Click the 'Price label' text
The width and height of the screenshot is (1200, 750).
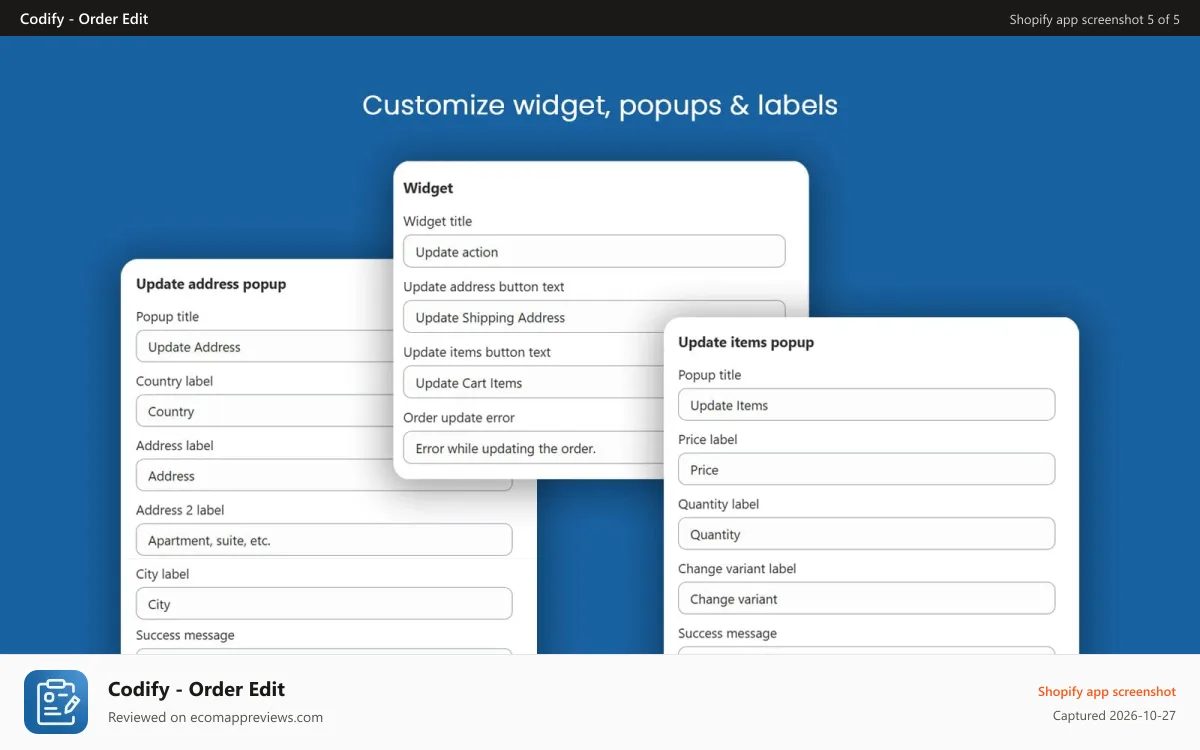707,439
